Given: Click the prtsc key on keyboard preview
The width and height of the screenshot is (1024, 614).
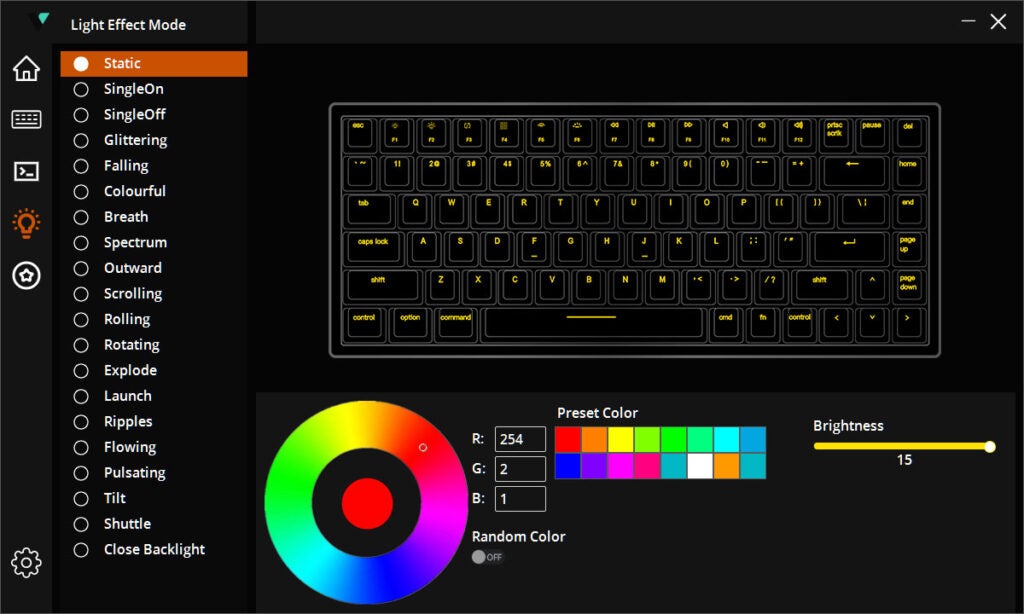Looking at the screenshot, I should [835, 133].
